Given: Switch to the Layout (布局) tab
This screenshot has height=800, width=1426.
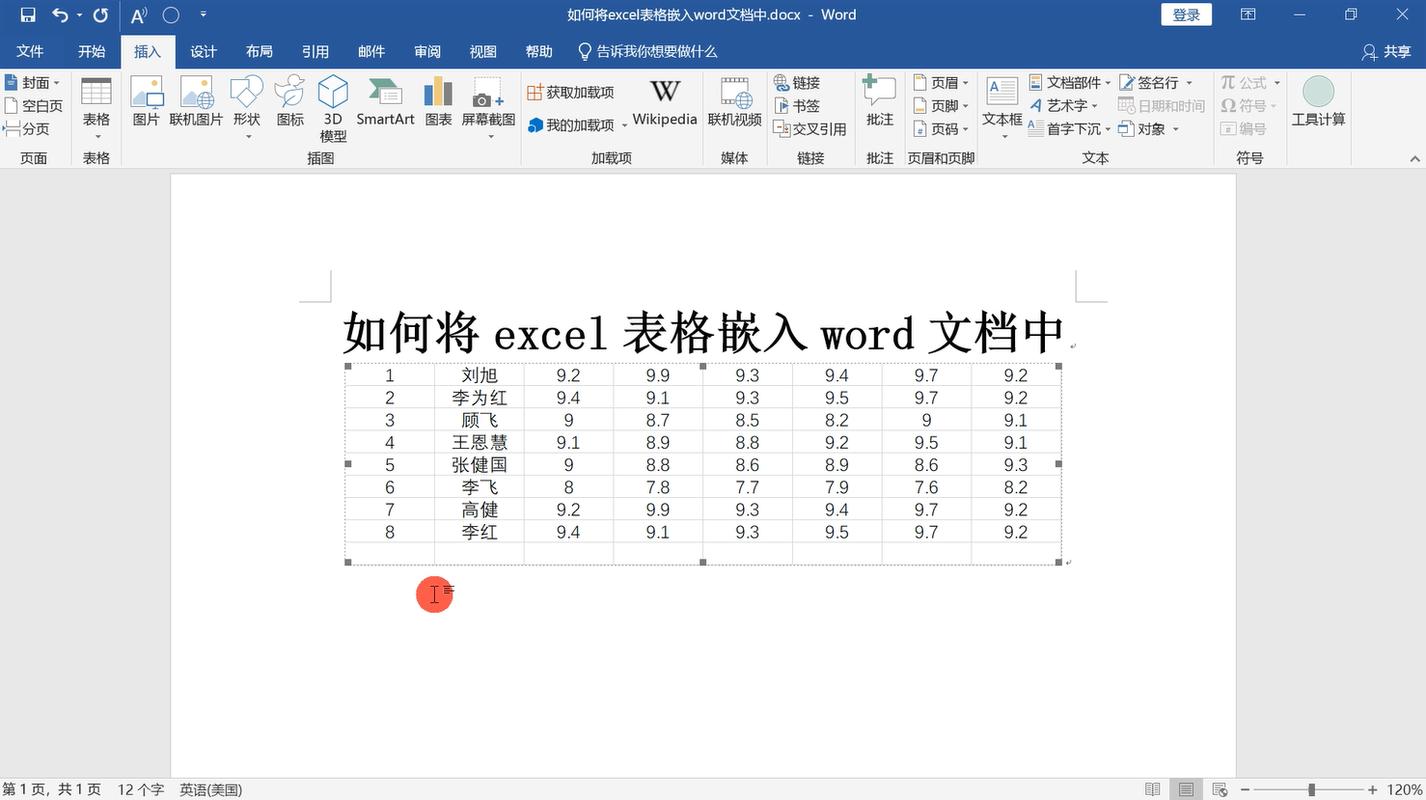Looking at the screenshot, I should 259,51.
